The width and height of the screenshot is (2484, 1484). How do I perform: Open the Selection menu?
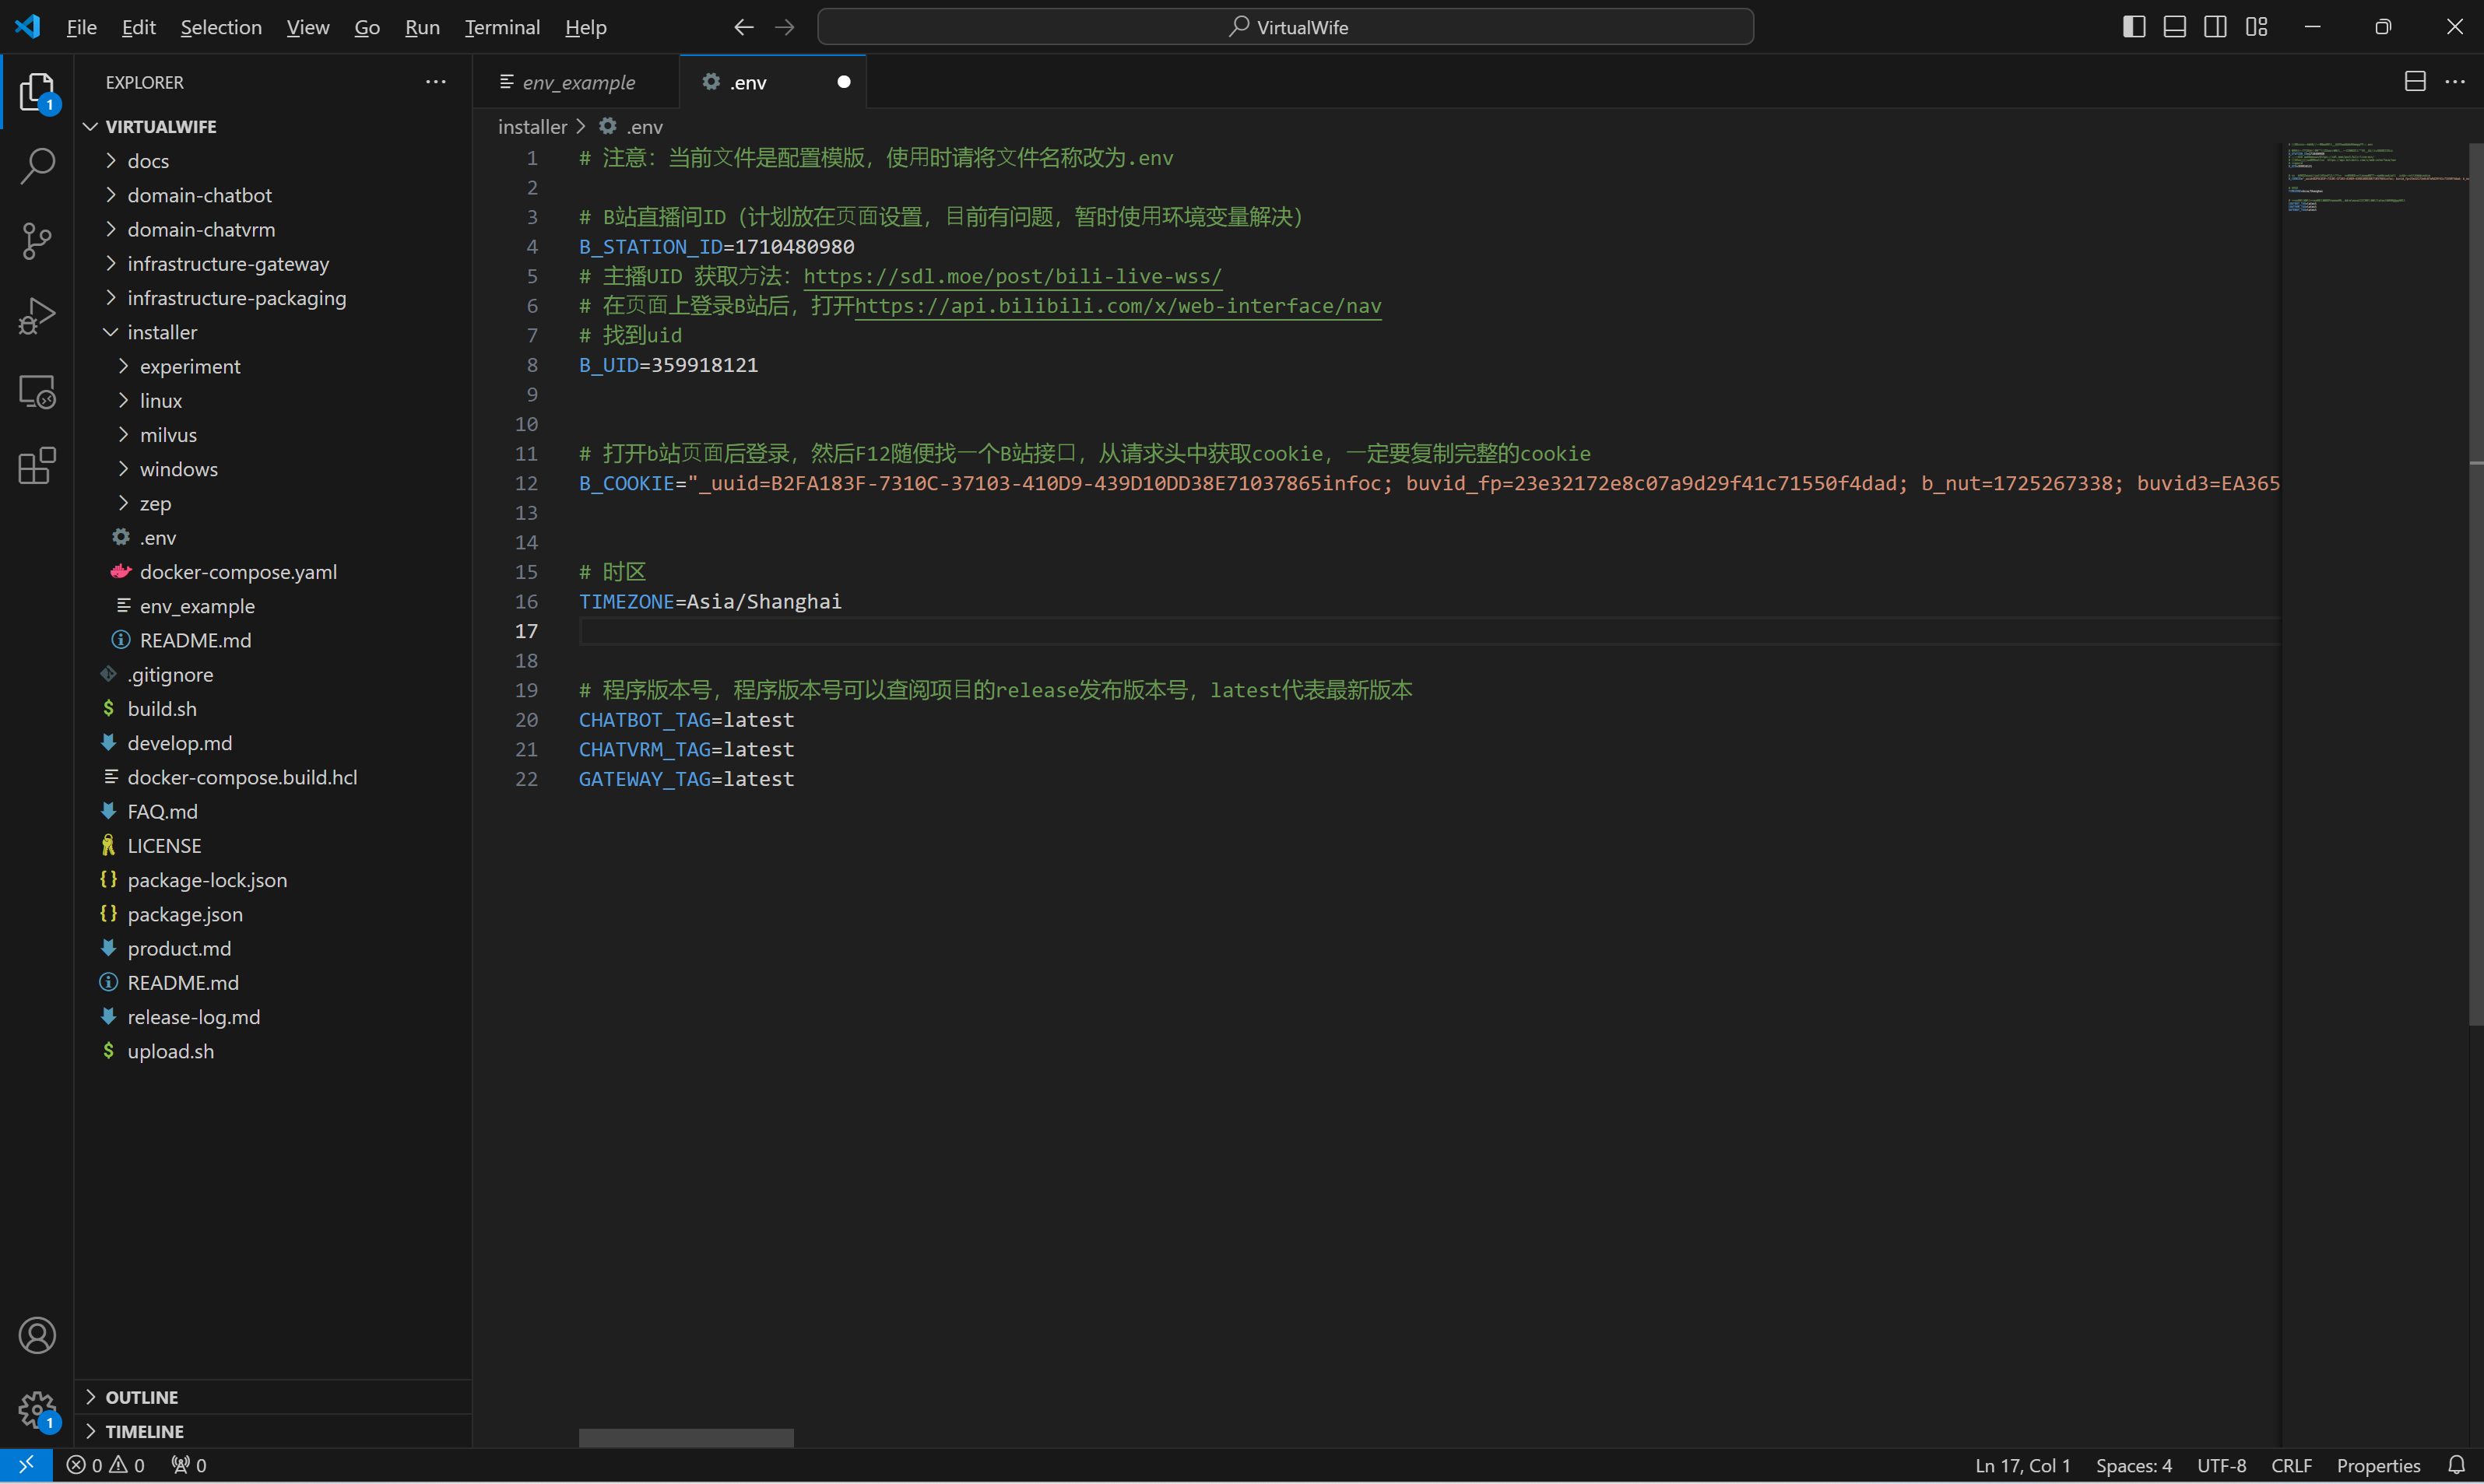tap(221, 27)
